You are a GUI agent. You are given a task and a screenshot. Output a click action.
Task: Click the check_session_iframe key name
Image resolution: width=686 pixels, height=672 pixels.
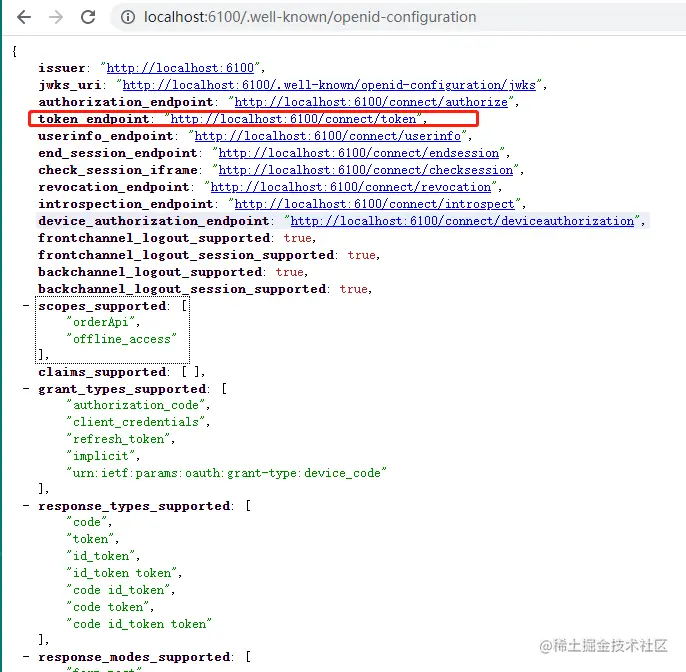[x=118, y=170]
